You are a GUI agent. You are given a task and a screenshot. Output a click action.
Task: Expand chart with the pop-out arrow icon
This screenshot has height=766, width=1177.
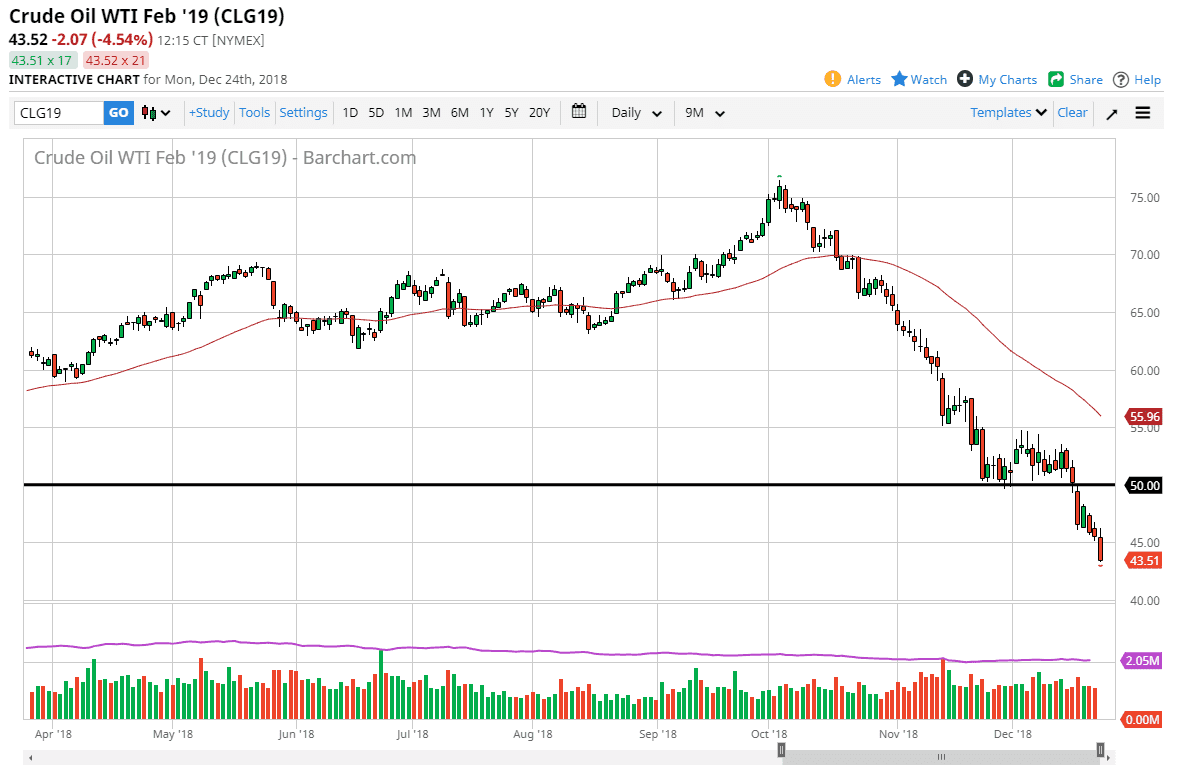point(1112,113)
